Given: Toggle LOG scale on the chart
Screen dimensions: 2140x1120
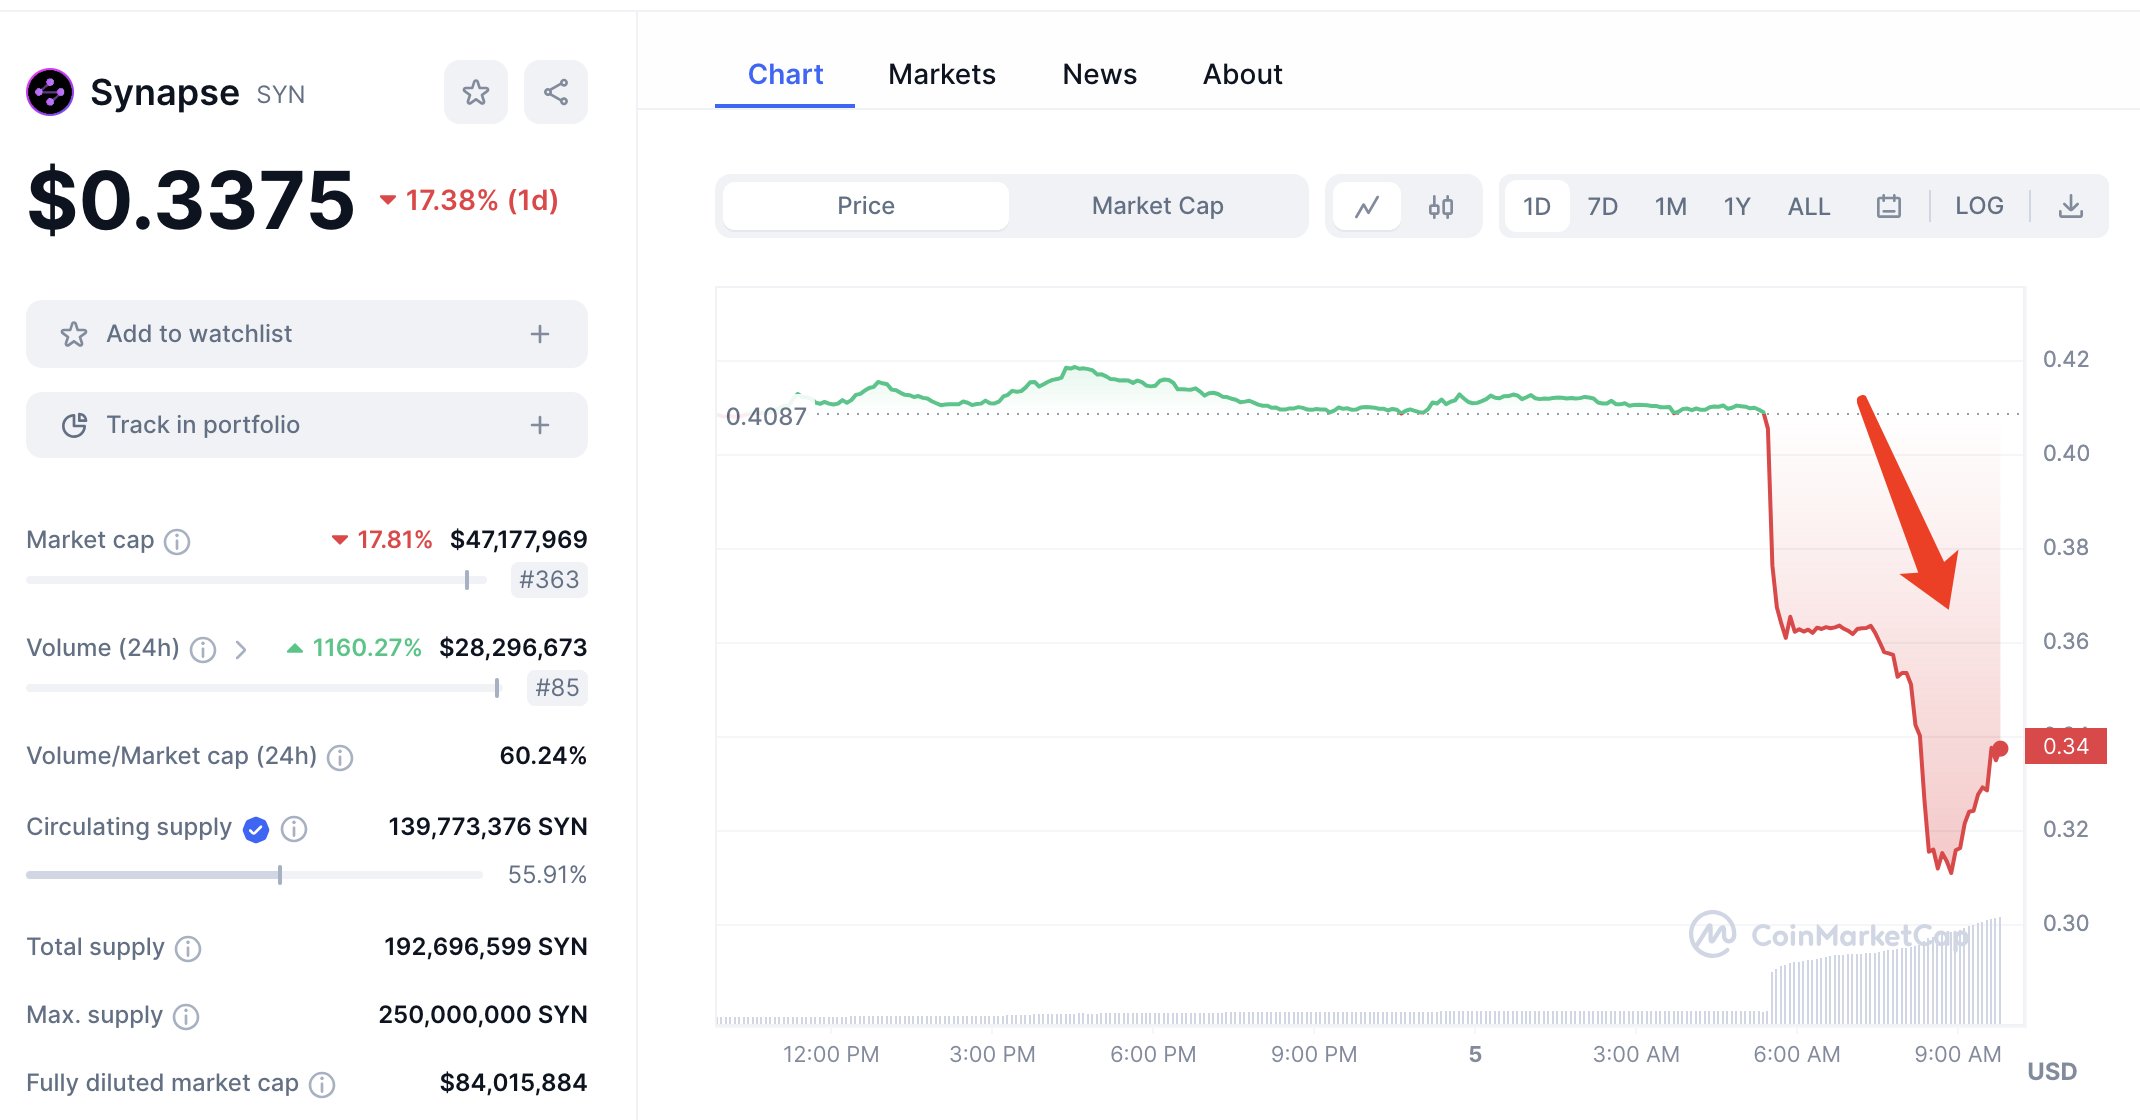Looking at the screenshot, I should pos(1979,206).
